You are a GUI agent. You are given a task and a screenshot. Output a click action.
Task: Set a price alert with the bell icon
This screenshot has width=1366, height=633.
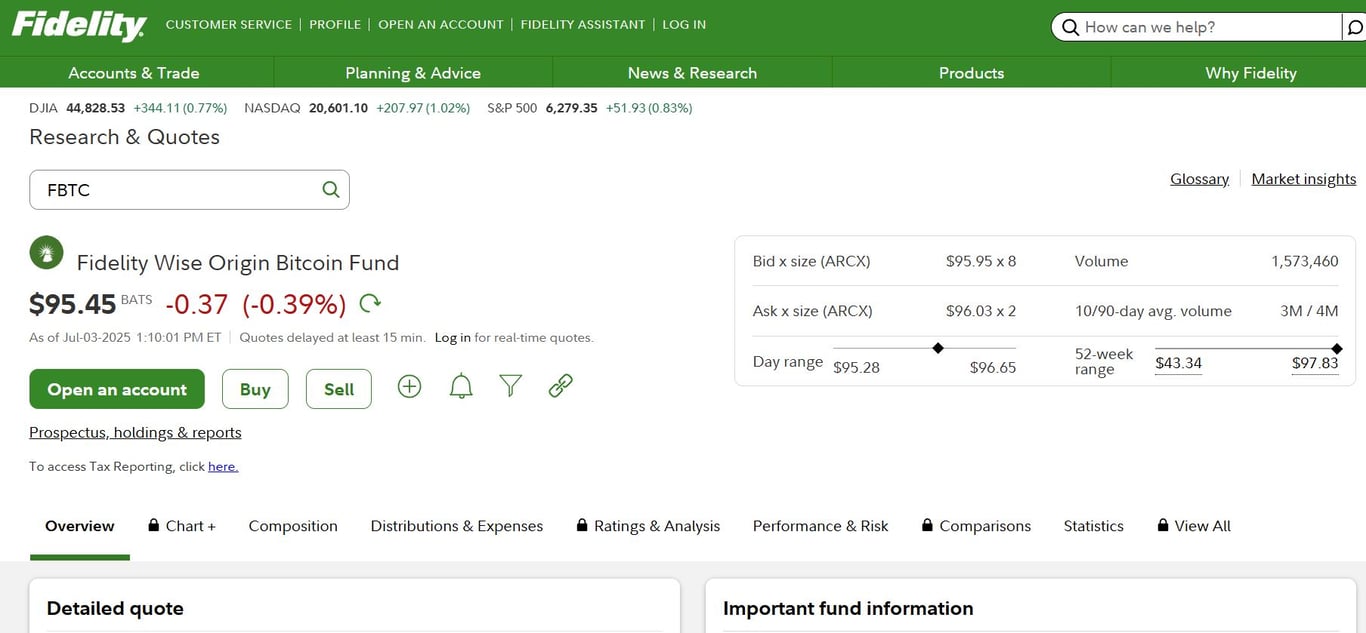(x=460, y=385)
